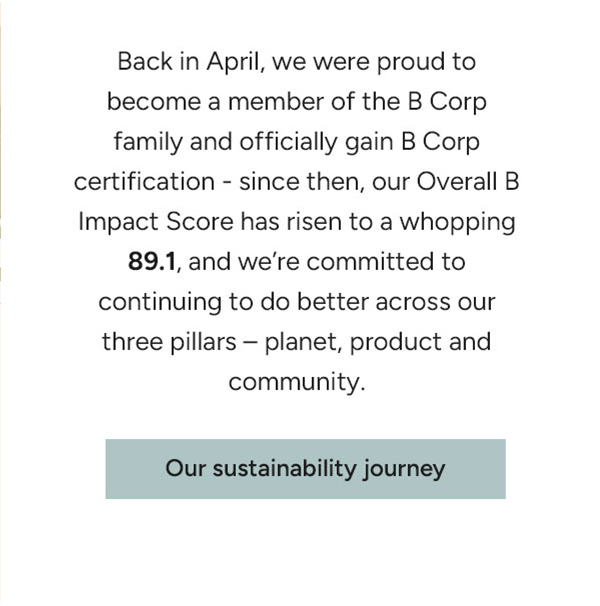Click the words 'continuing to do better'
The image size is (600, 606).
click(234, 302)
